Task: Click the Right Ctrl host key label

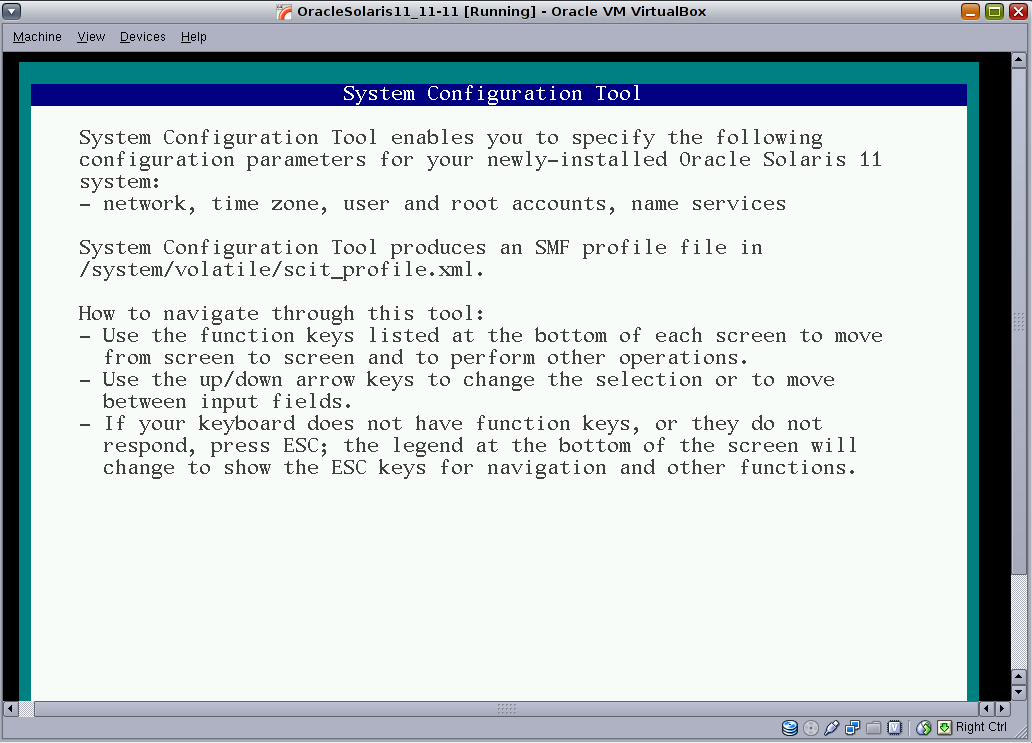Action: click(981, 727)
